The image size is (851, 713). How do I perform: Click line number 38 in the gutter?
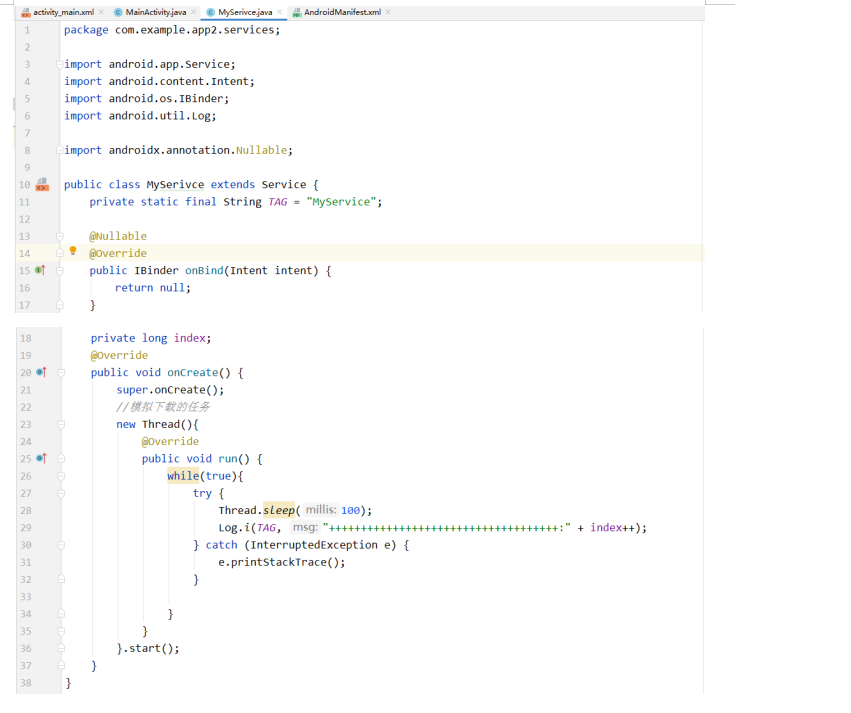(x=26, y=683)
